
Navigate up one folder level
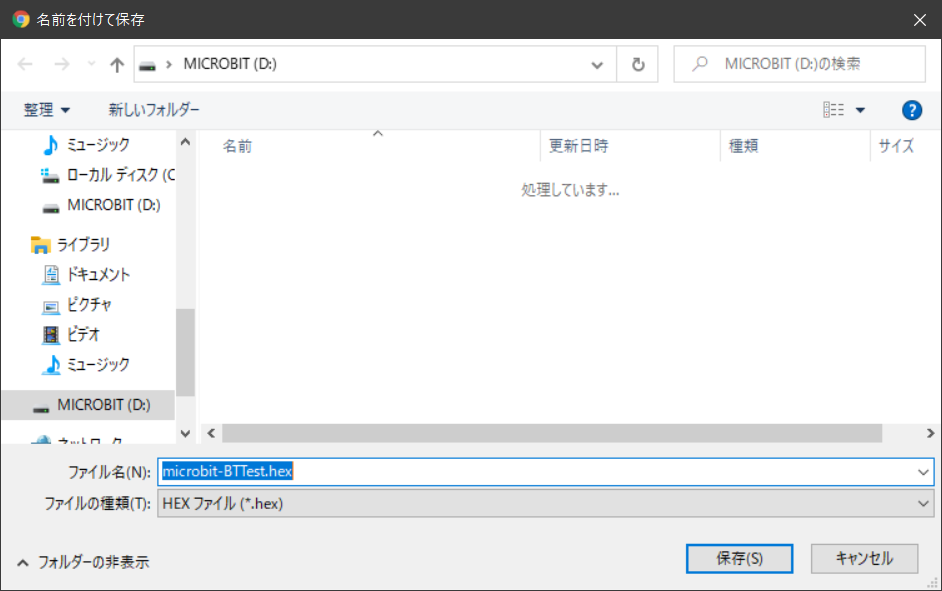click(116, 63)
